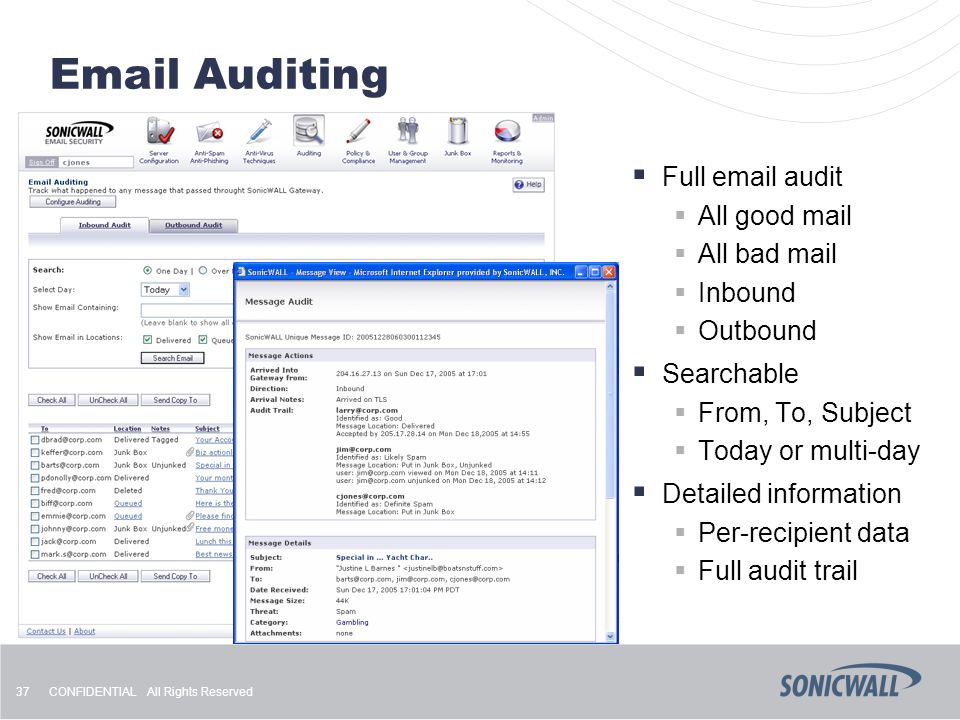
Task: Toggle the Delivered location checkbox
Action: (x=148, y=340)
